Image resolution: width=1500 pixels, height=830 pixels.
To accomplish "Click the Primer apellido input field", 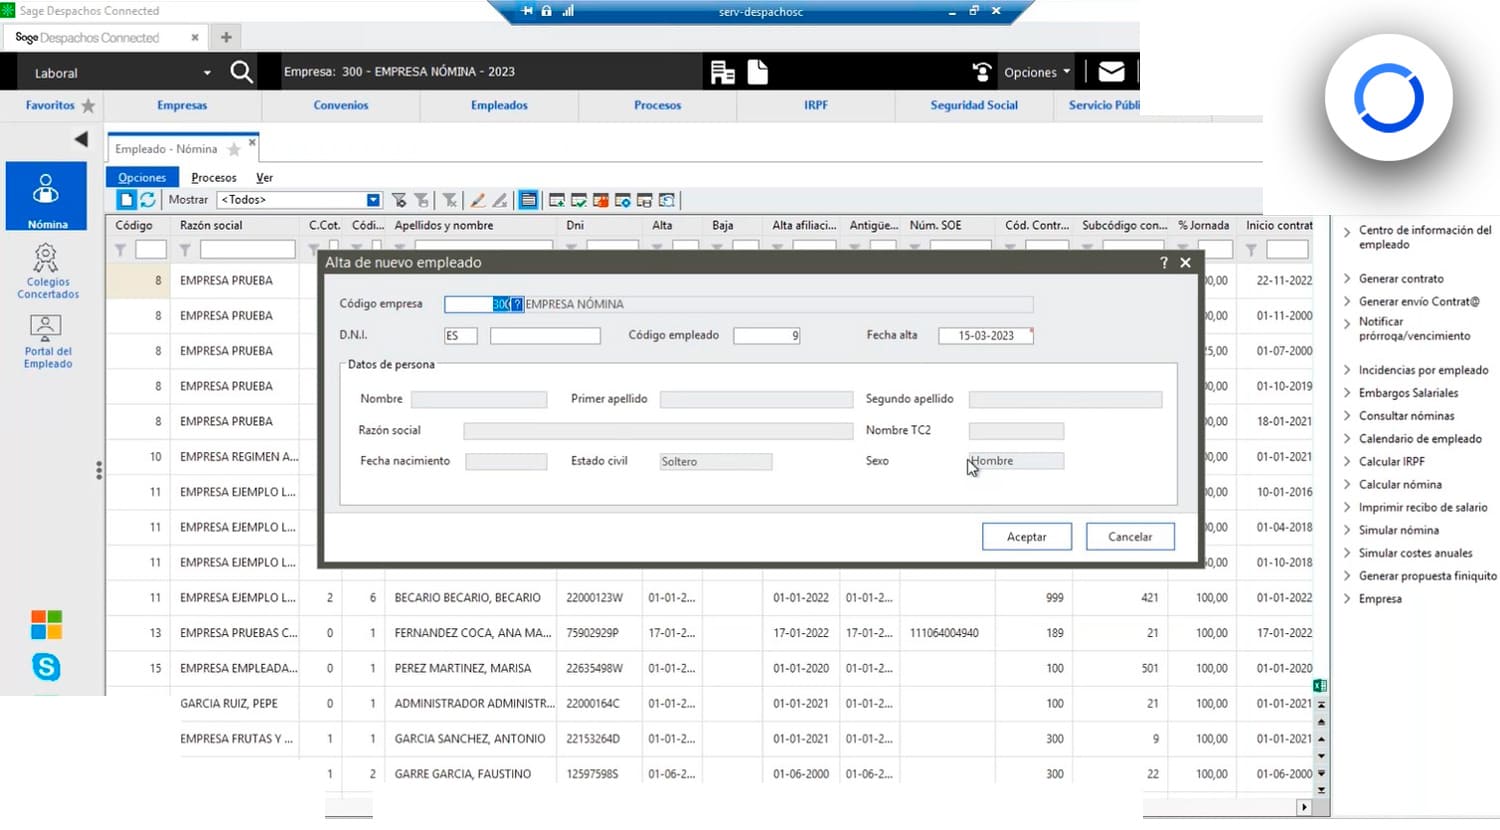I will coord(756,399).
